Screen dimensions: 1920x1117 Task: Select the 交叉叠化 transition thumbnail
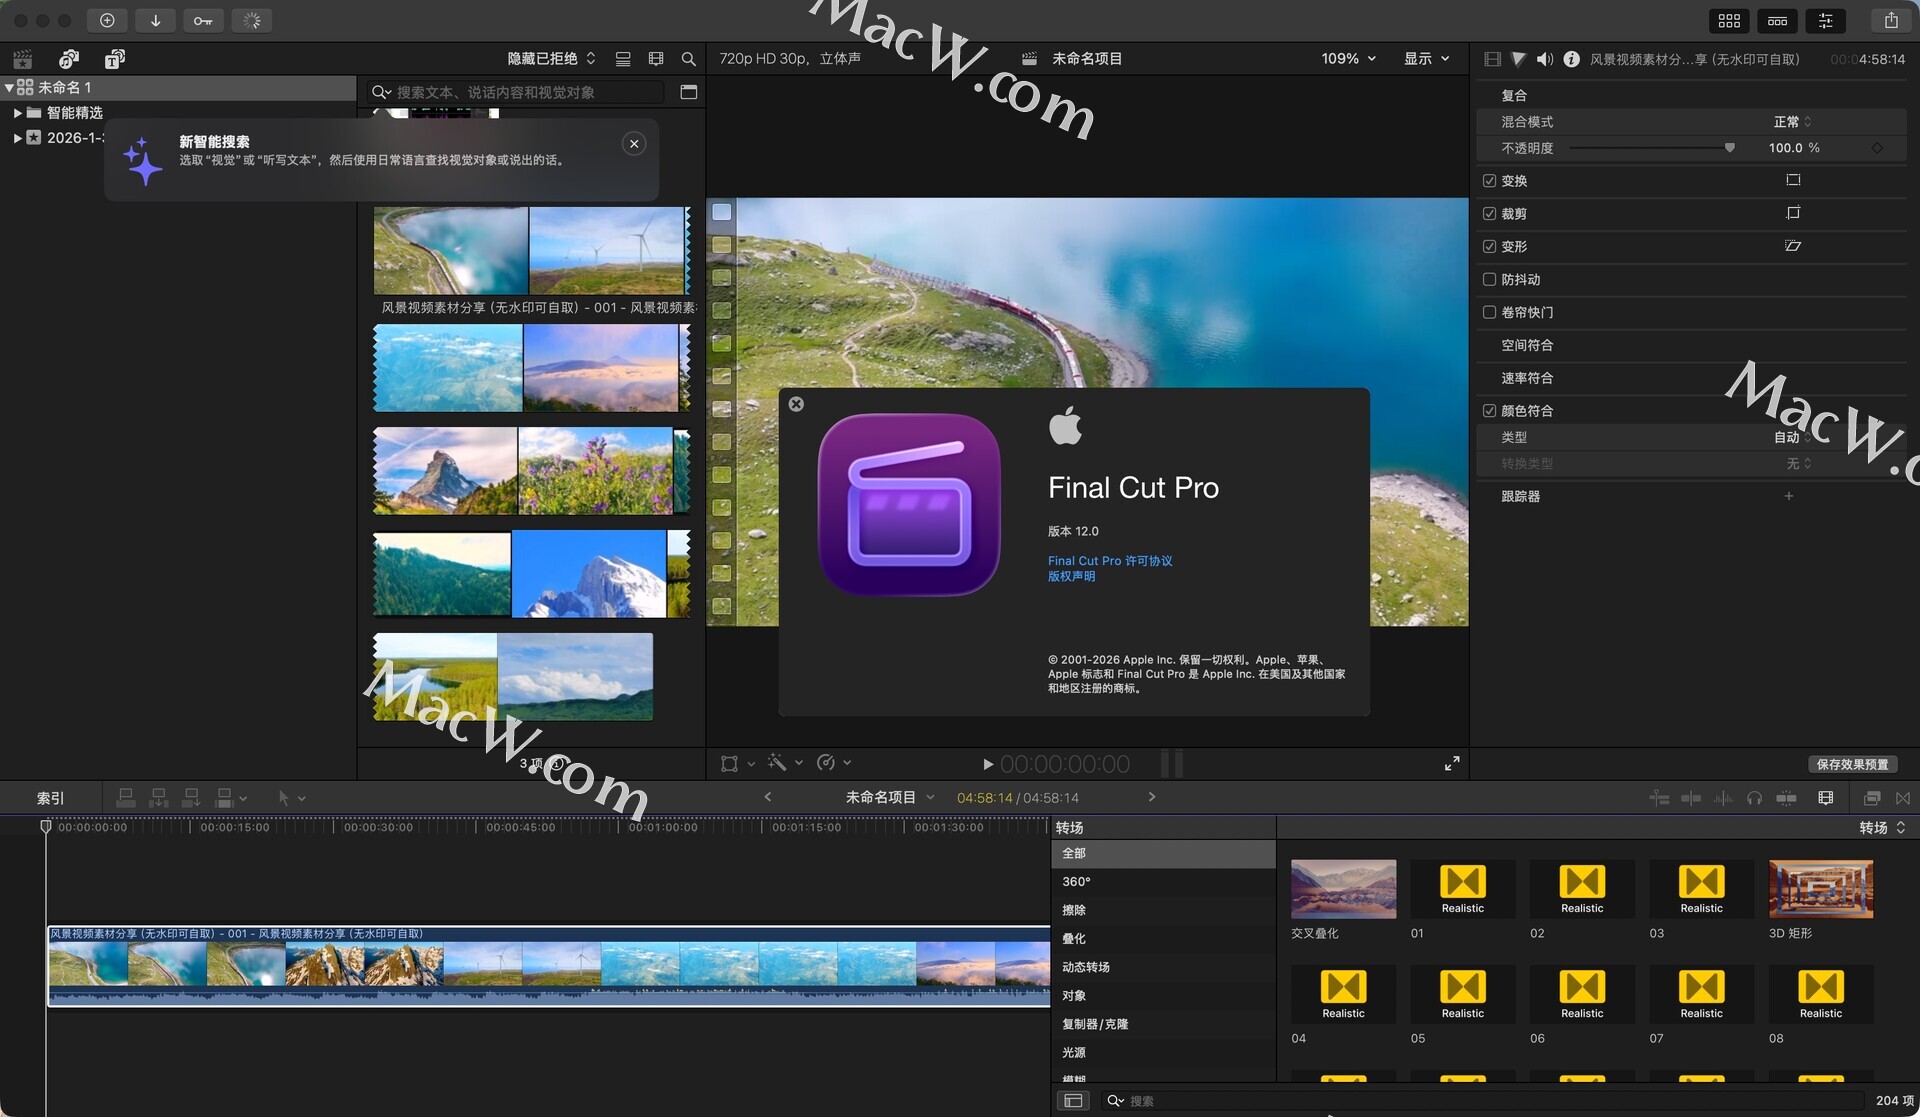(x=1343, y=889)
